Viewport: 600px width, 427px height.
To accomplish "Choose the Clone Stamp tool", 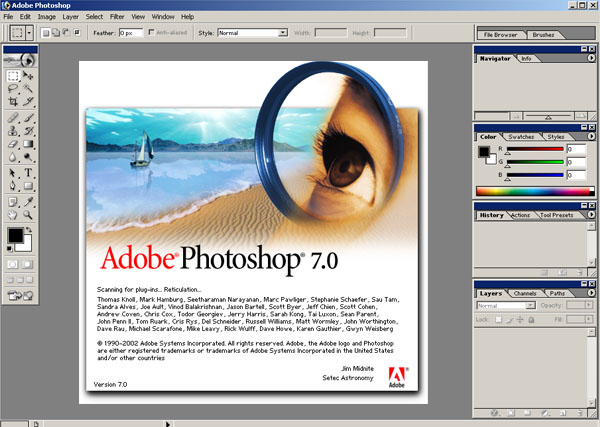I will coord(13,131).
